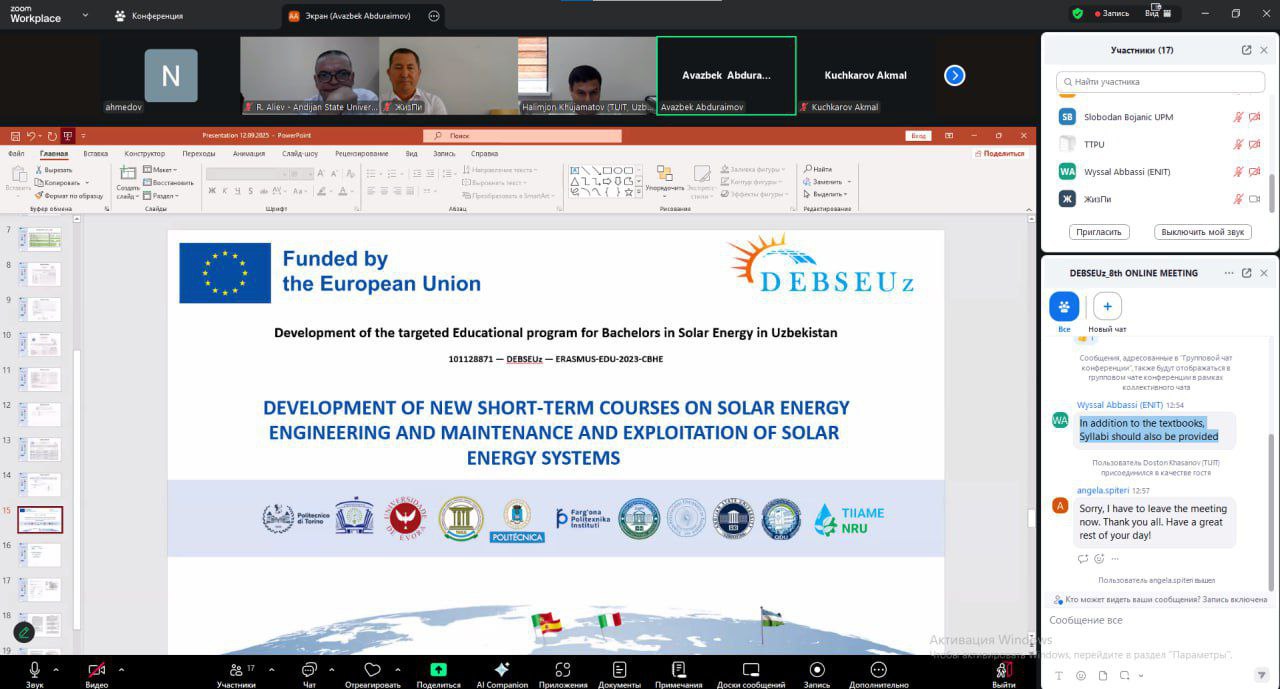Viewport: 1280px width, 689px height.
Task: Click the AI Companion icon
Action: tap(502, 670)
